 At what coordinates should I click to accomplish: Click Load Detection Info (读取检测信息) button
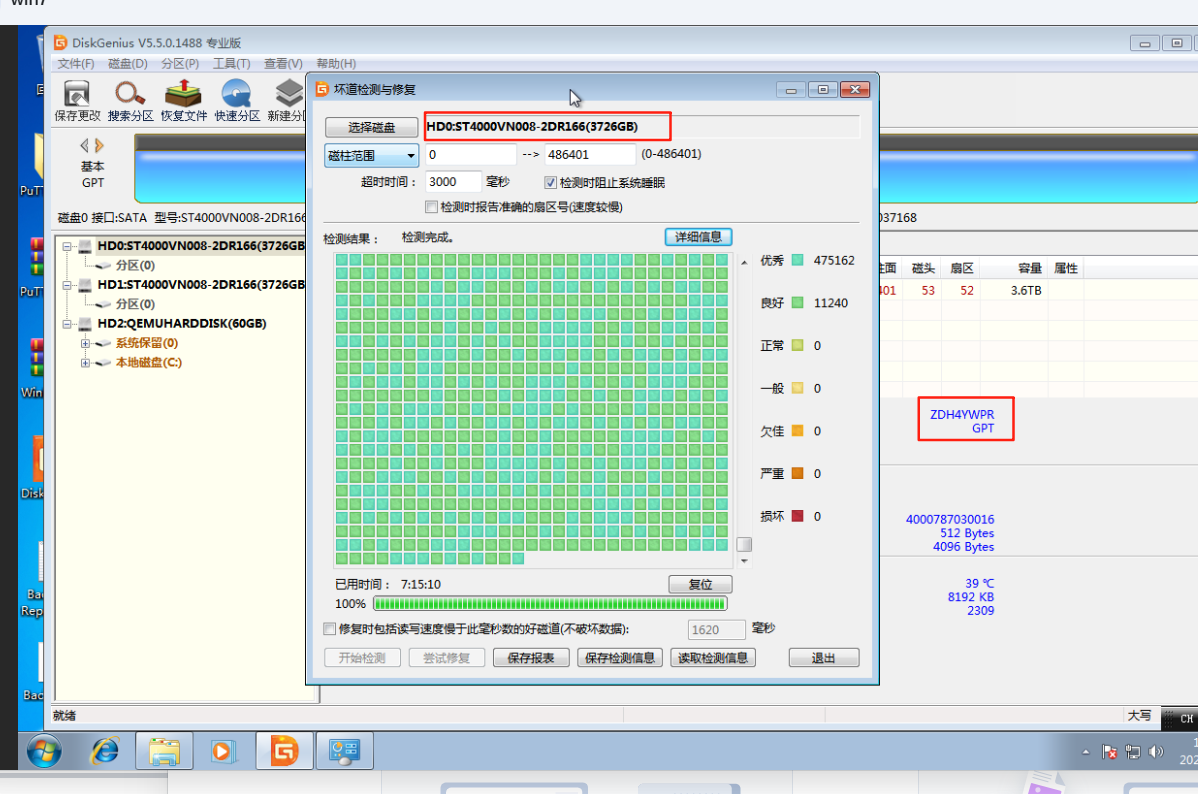(713, 658)
